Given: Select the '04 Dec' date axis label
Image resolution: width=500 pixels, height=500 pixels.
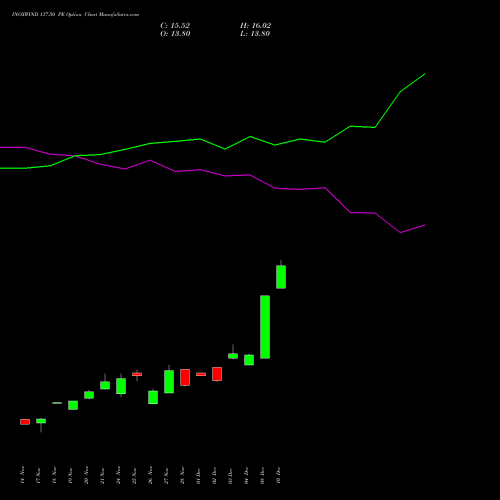Looking at the screenshot, I should point(246,475).
